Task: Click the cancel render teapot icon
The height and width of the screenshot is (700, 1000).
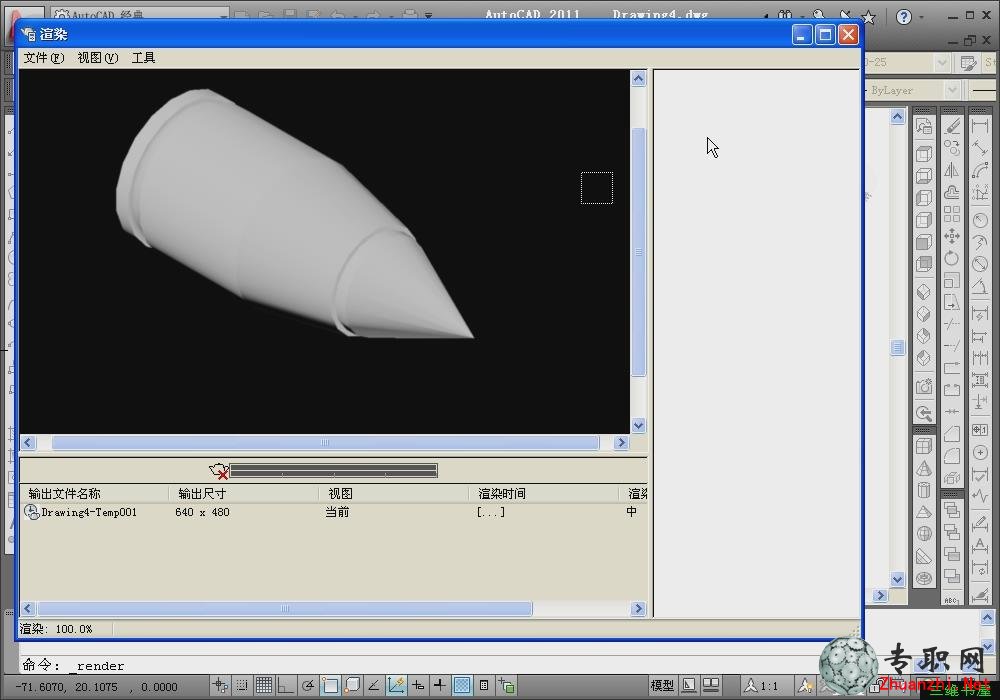Action: pos(219,471)
